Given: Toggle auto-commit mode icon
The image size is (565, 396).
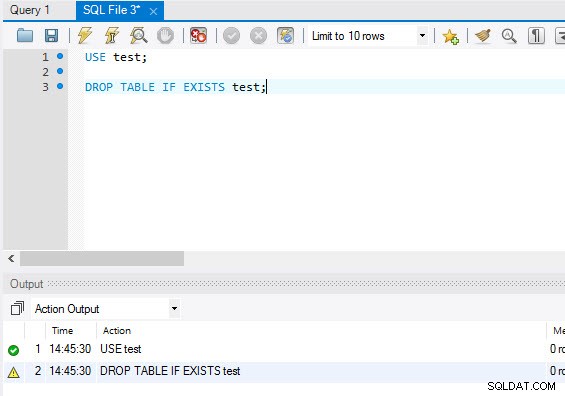Looking at the screenshot, I should tap(285, 36).
